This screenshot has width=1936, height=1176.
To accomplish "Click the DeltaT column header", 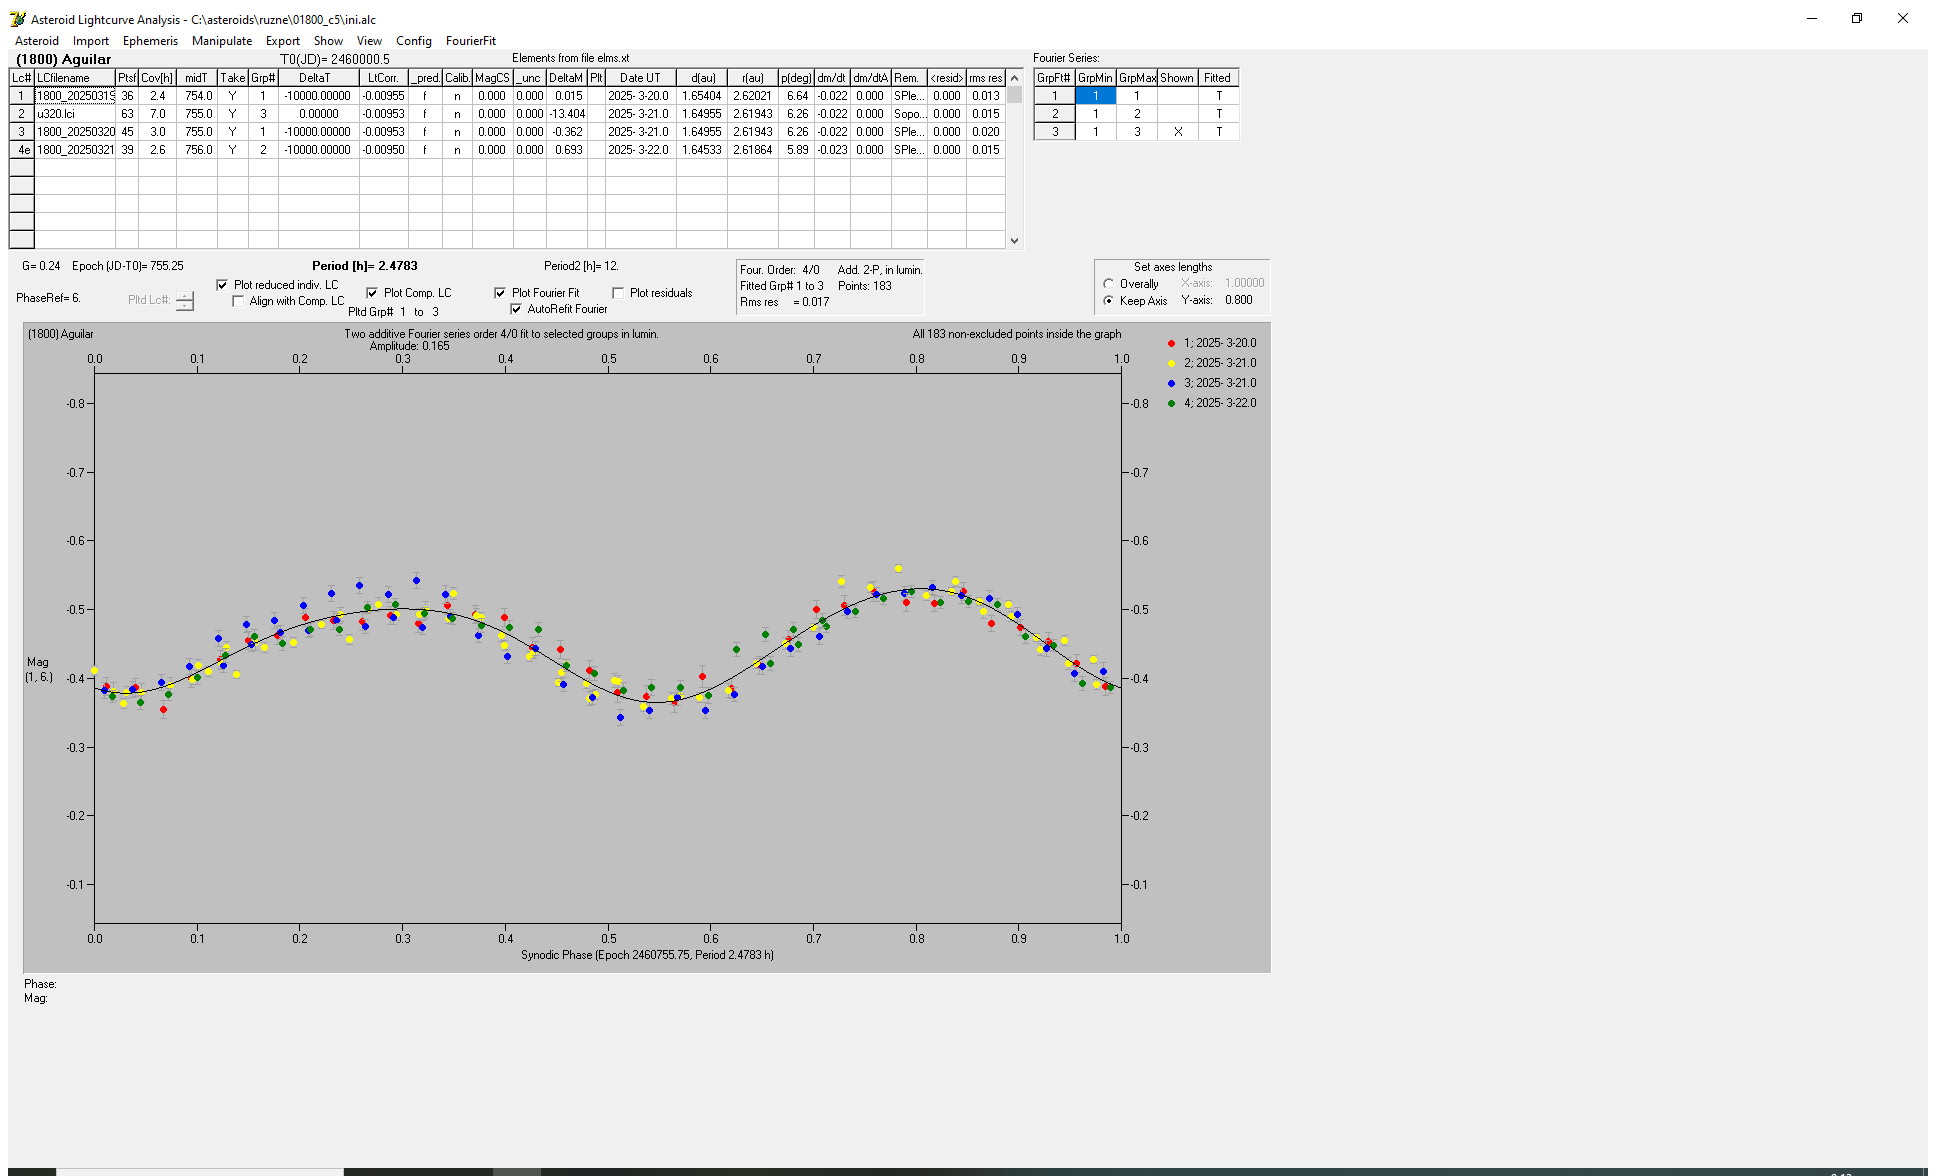I will click(x=318, y=78).
